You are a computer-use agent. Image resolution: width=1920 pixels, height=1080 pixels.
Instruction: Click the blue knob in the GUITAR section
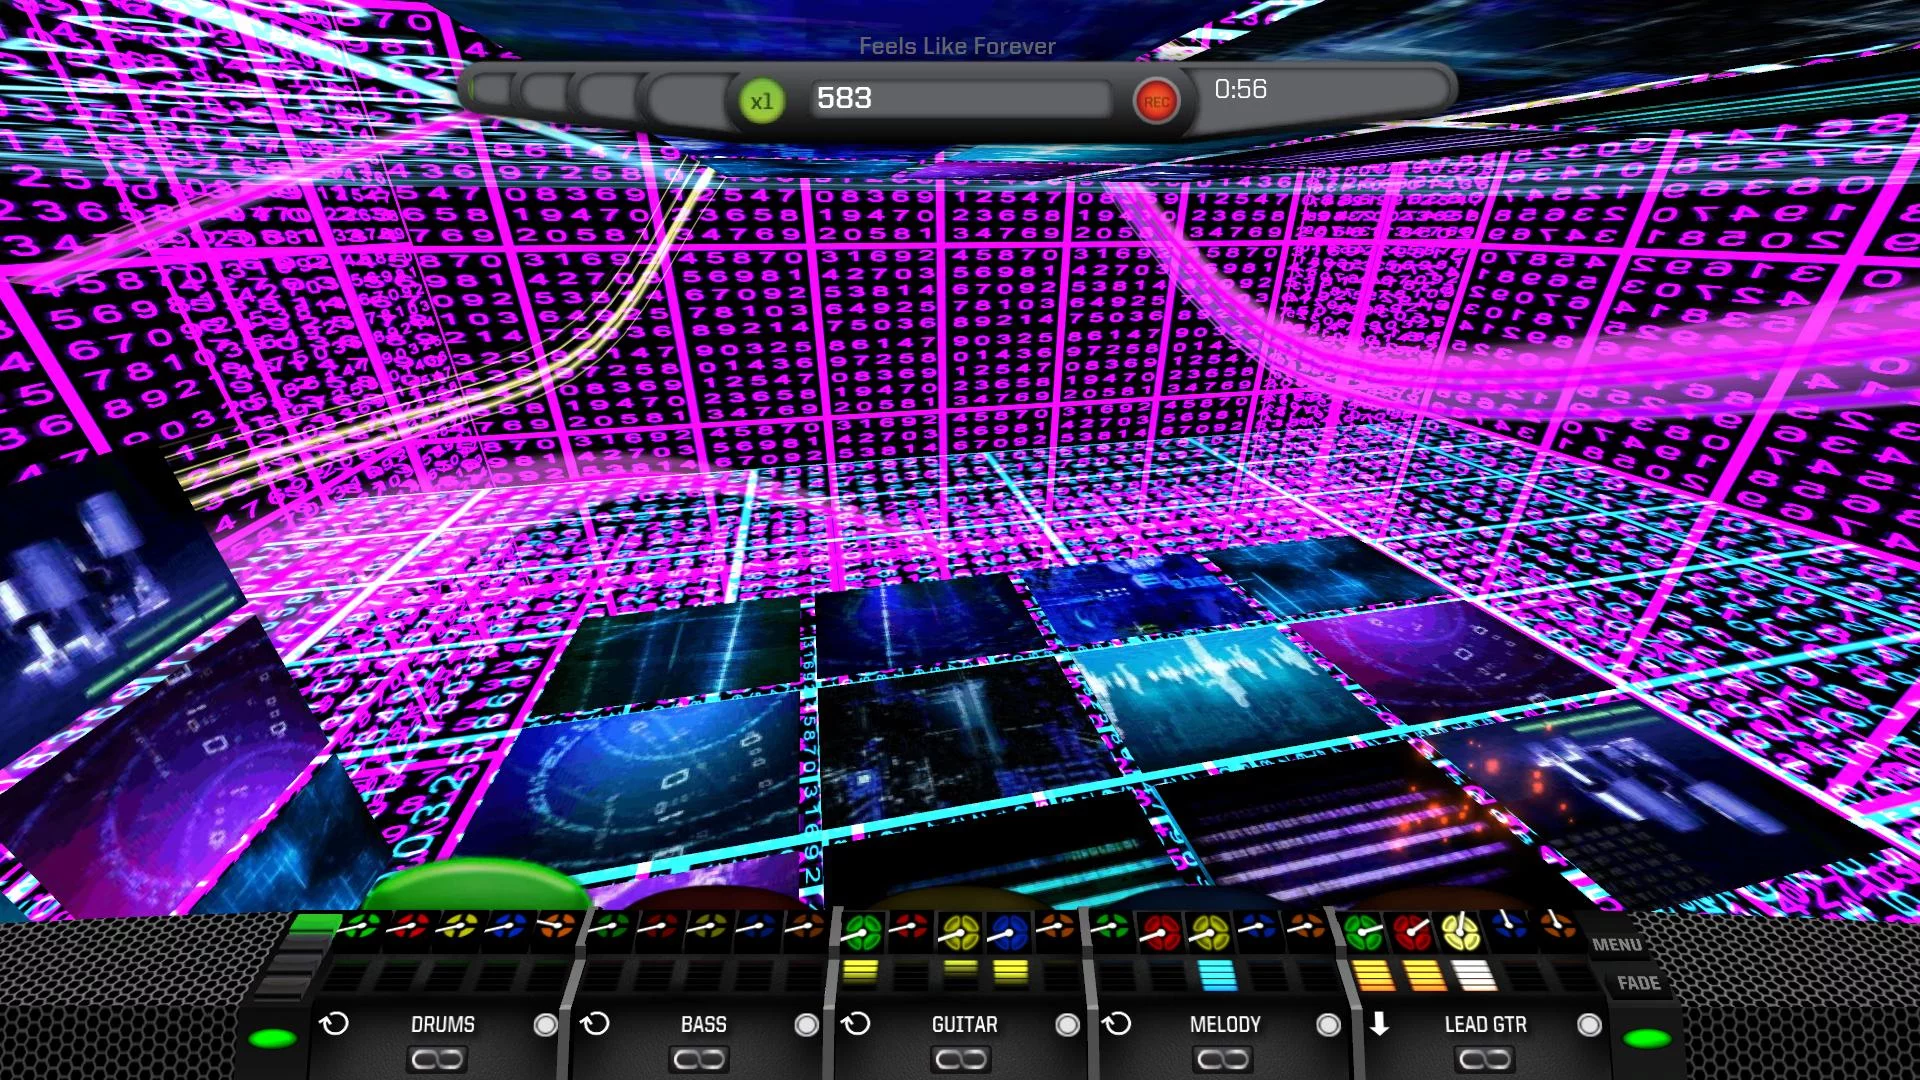pyautogui.click(x=1009, y=933)
